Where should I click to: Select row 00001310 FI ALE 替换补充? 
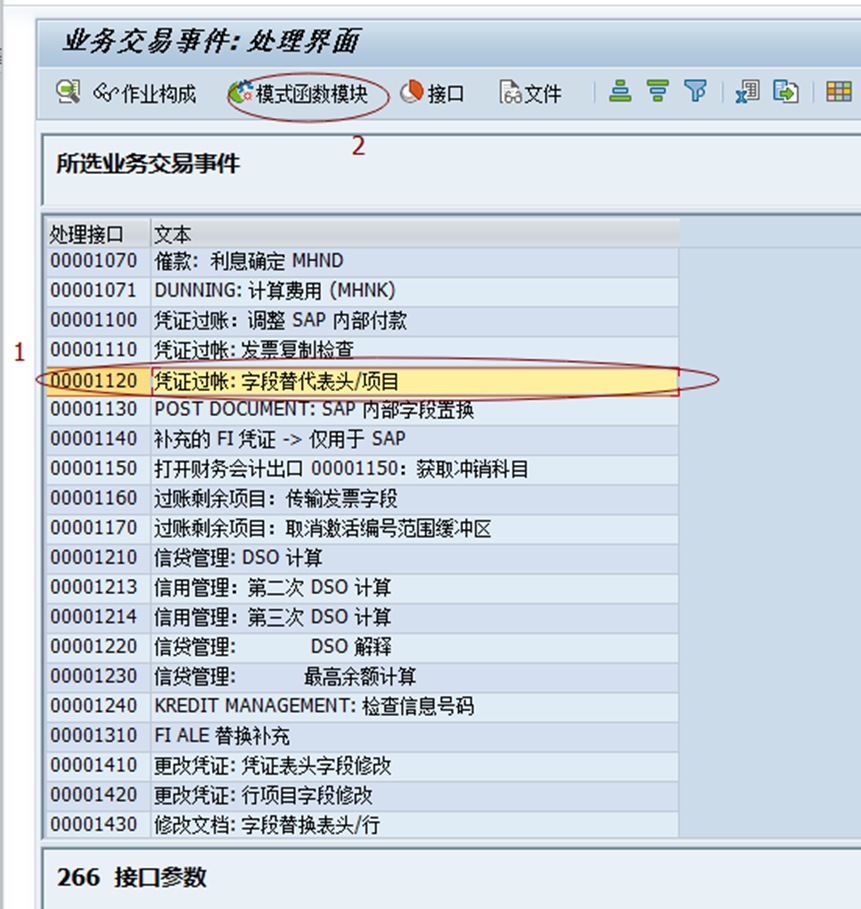[362, 736]
